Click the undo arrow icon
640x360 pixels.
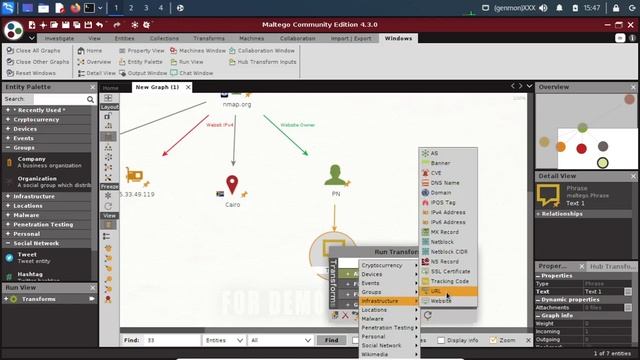[x=100, y=25]
